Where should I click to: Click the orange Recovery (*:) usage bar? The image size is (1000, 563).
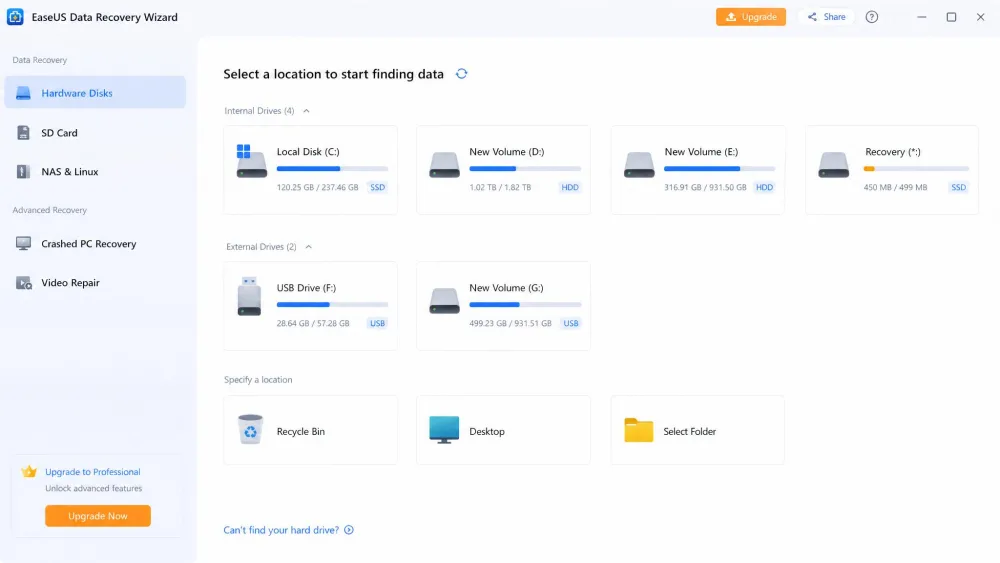click(916, 169)
